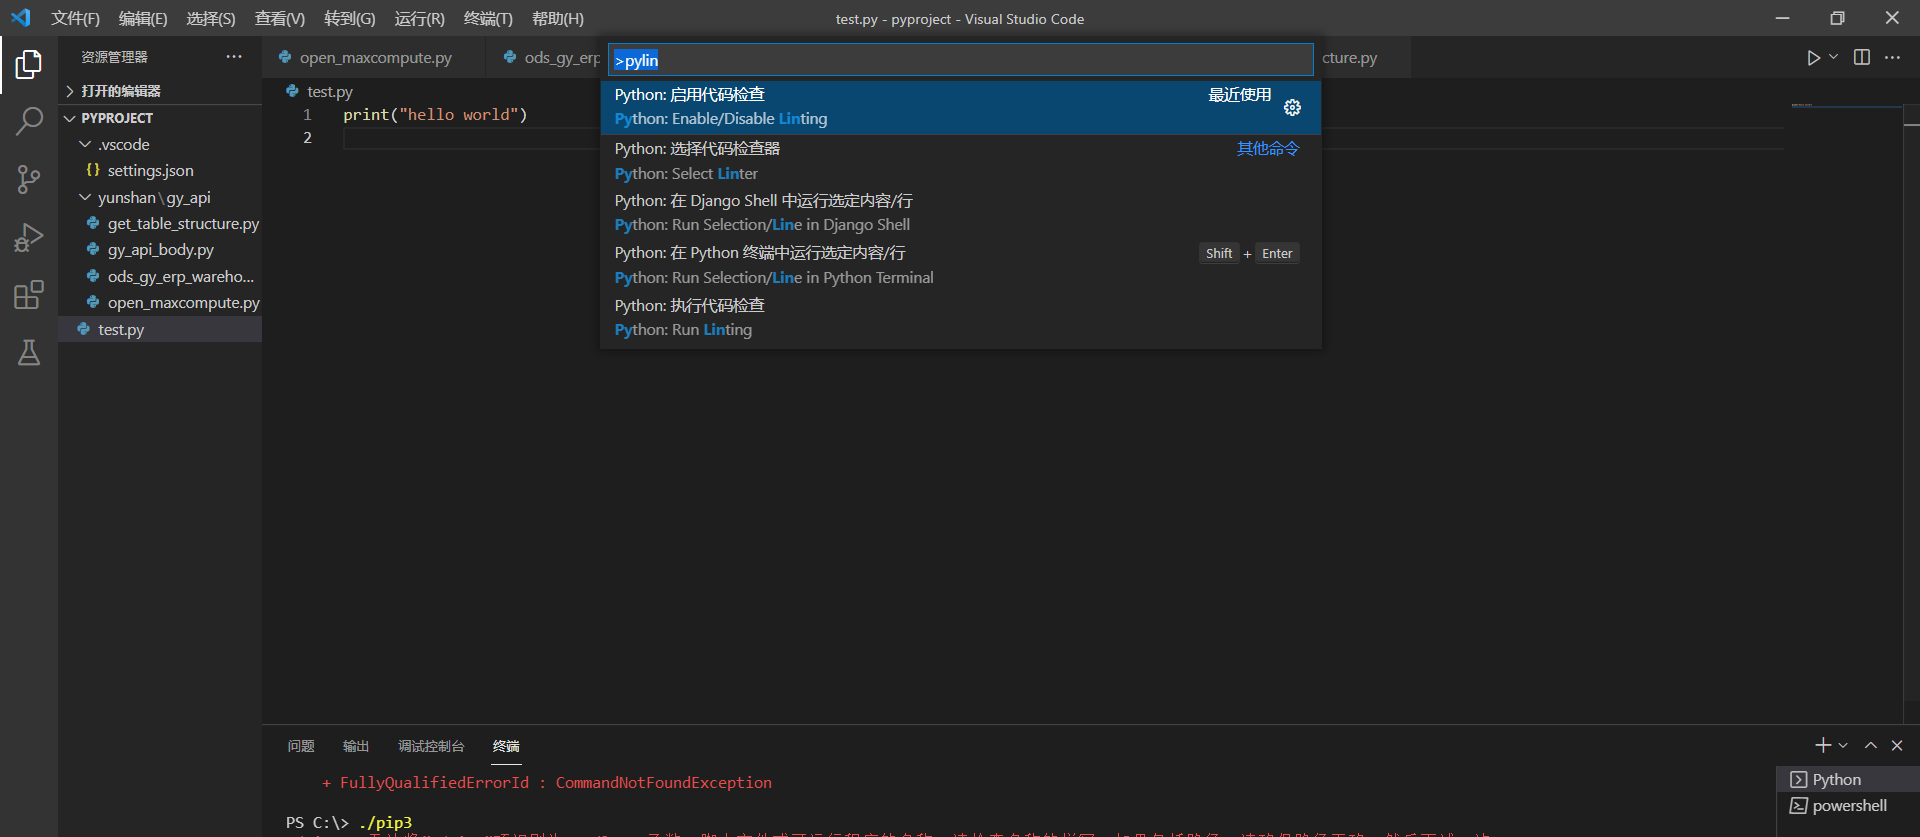Screen dimensions: 1920x837
Task: Select the Python terminal instance
Action: coord(1848,779)
